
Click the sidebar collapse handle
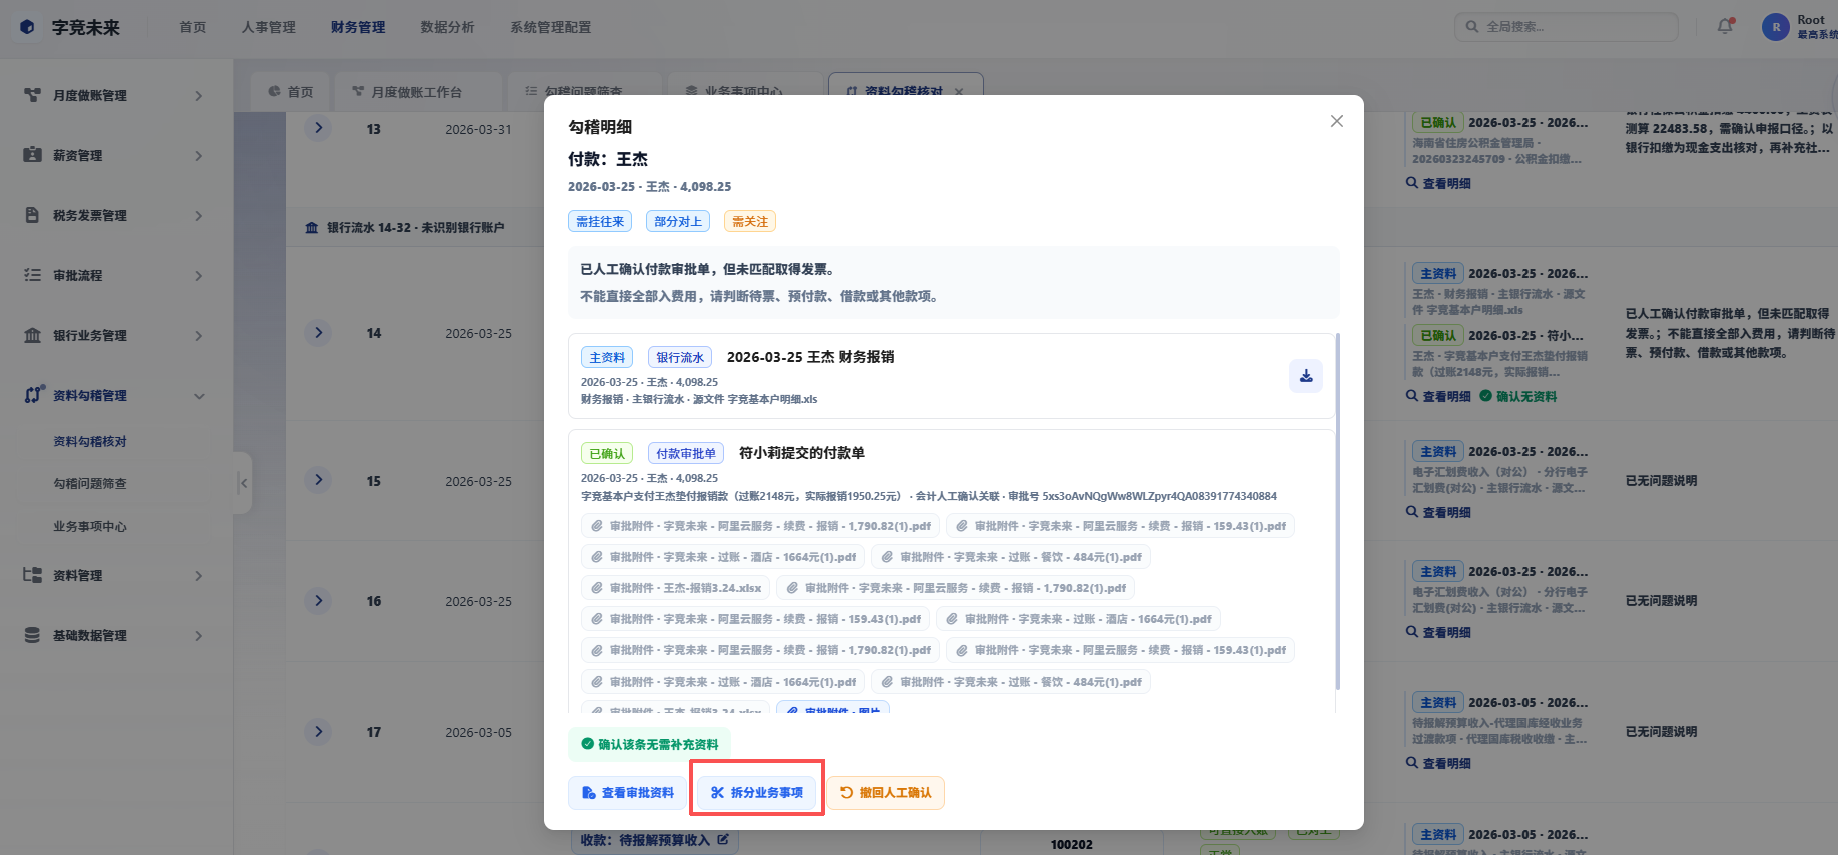click(x=242, y=483)
